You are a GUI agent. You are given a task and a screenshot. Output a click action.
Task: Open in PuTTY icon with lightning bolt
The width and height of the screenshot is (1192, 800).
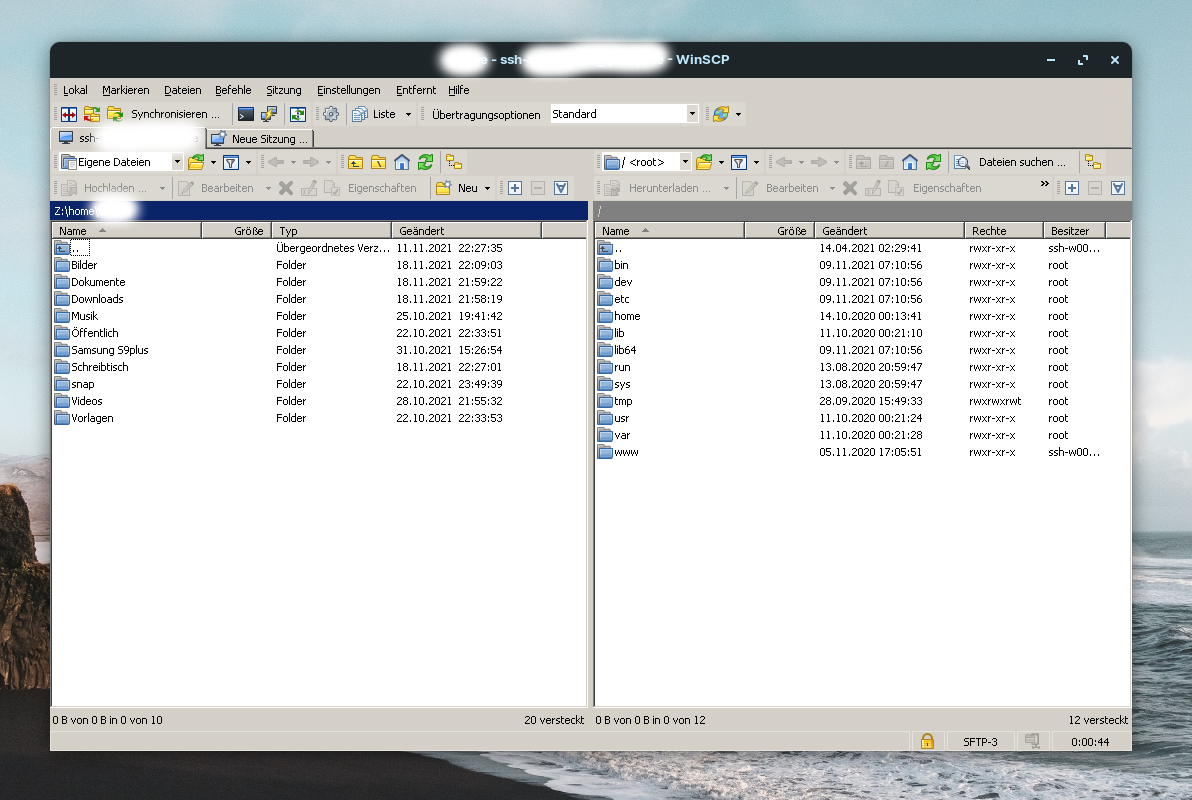tap(269, 114)
